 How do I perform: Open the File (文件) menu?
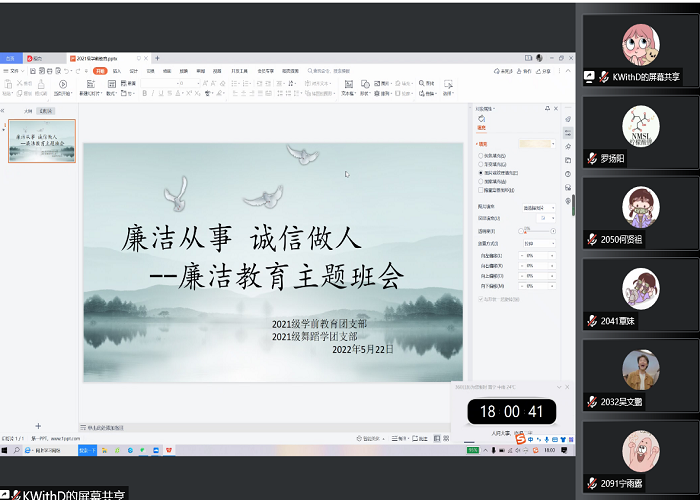pyautogui.click(x=14, y=71)
